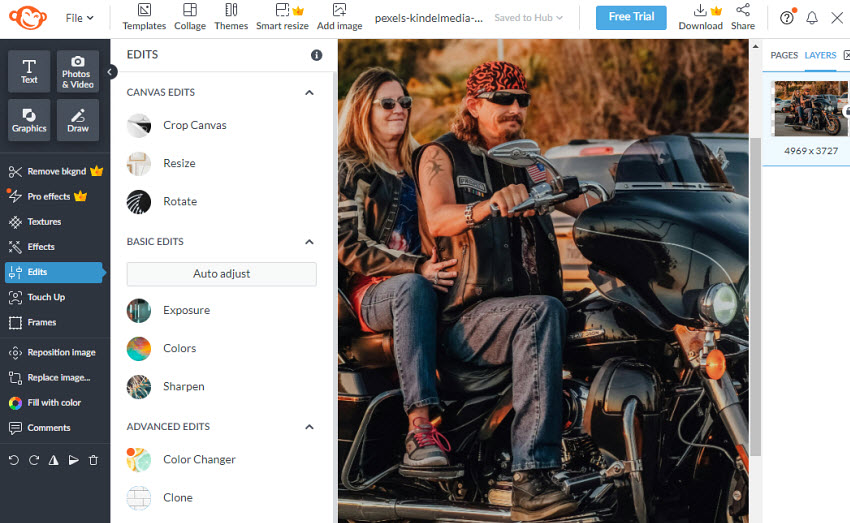850x523 pixels.
Task: Click Reposition image
Action: coord(52,352)
